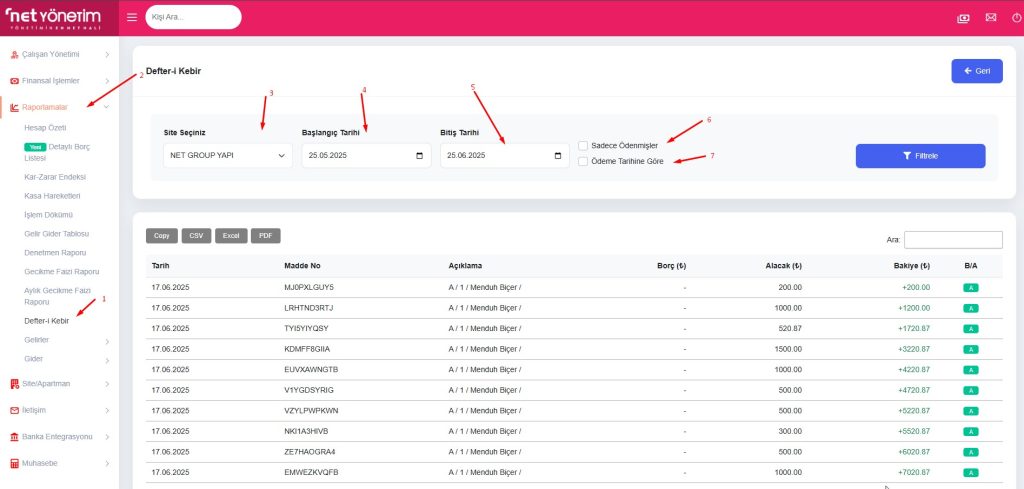Open the mail envelope icon in header
This screenshot has height=489, width=1024.
click(x=990, y=17)
